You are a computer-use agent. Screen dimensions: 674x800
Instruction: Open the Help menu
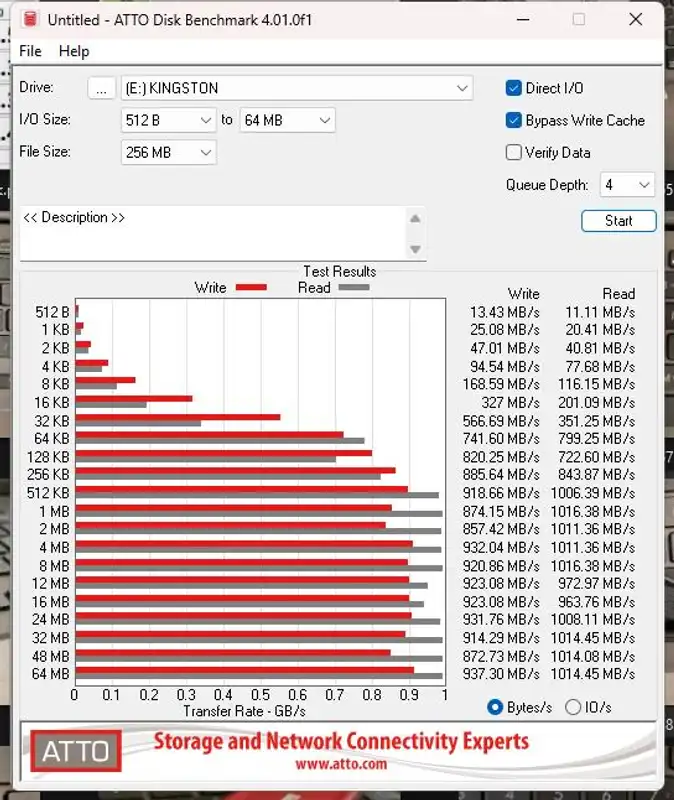[74, 51]
